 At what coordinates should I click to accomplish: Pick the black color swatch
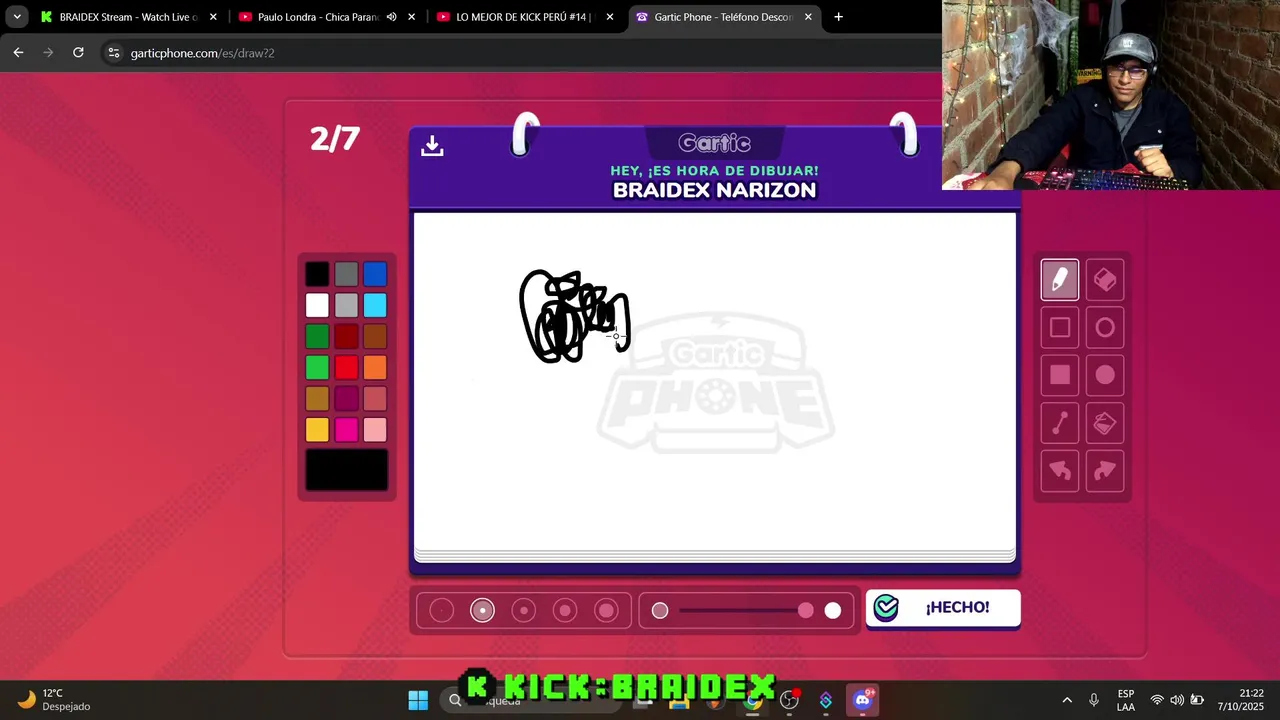317,274
